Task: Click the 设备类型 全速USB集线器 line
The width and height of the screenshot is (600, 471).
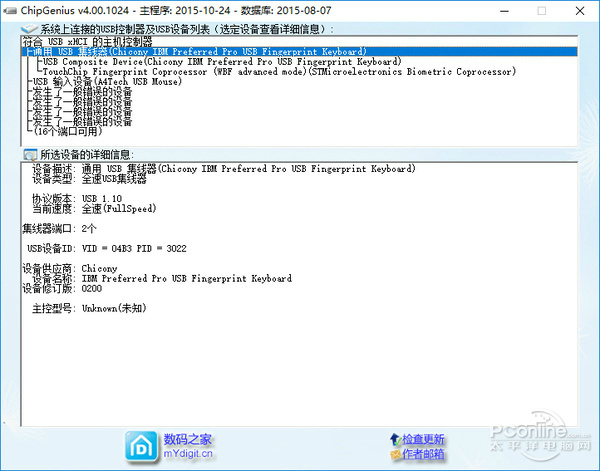Action: click(x=89, y=179)
